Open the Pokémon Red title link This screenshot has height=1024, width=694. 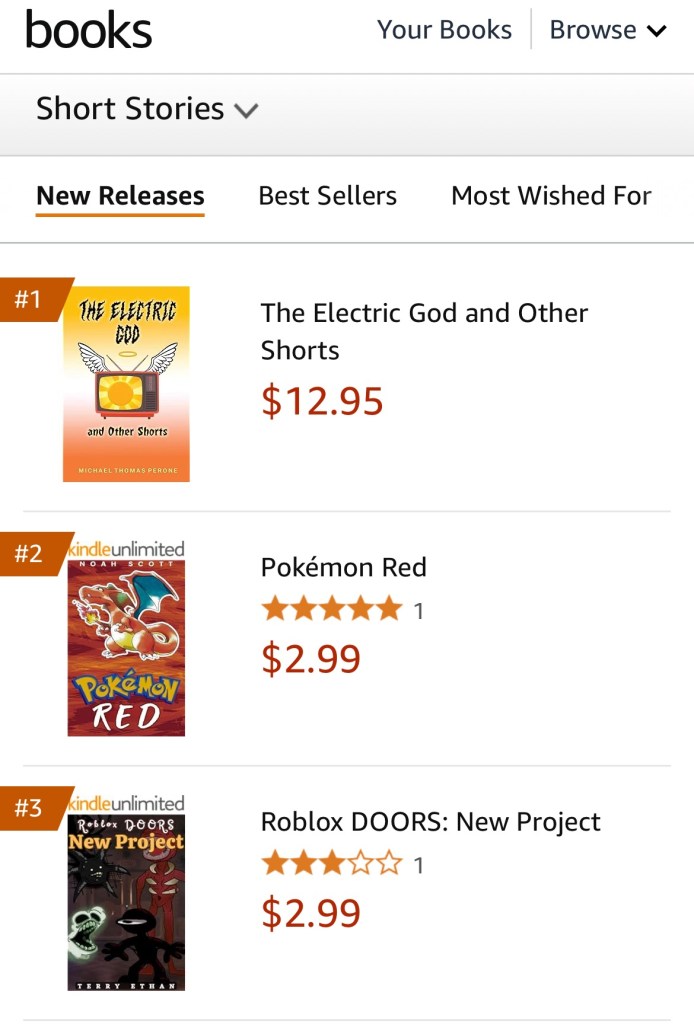(343, 567)
